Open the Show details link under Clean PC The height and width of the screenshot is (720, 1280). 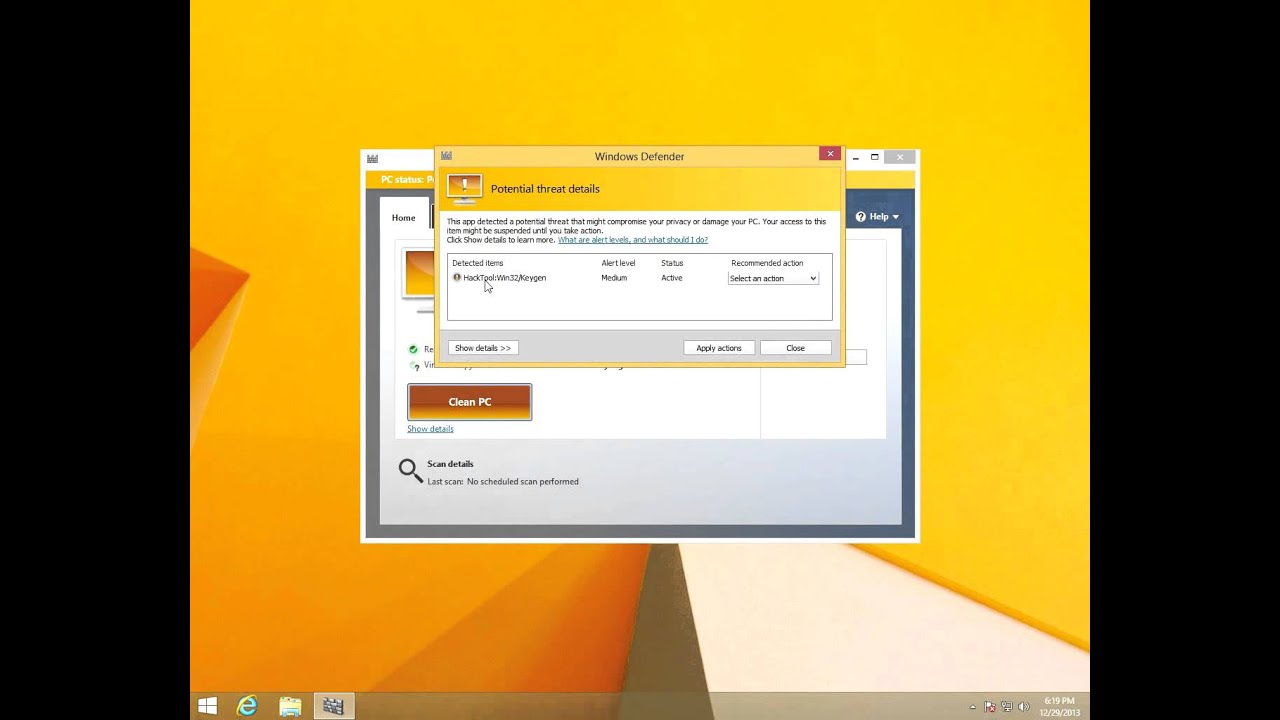pyautogui.click(x=430, y=429)
